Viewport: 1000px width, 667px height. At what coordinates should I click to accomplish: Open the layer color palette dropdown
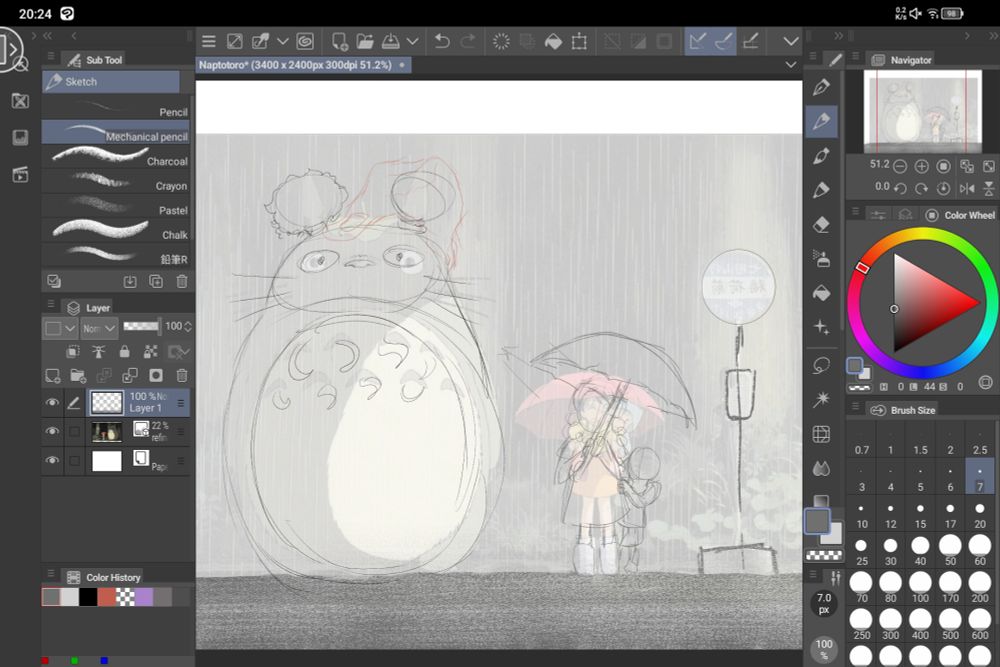click(59, 328)
